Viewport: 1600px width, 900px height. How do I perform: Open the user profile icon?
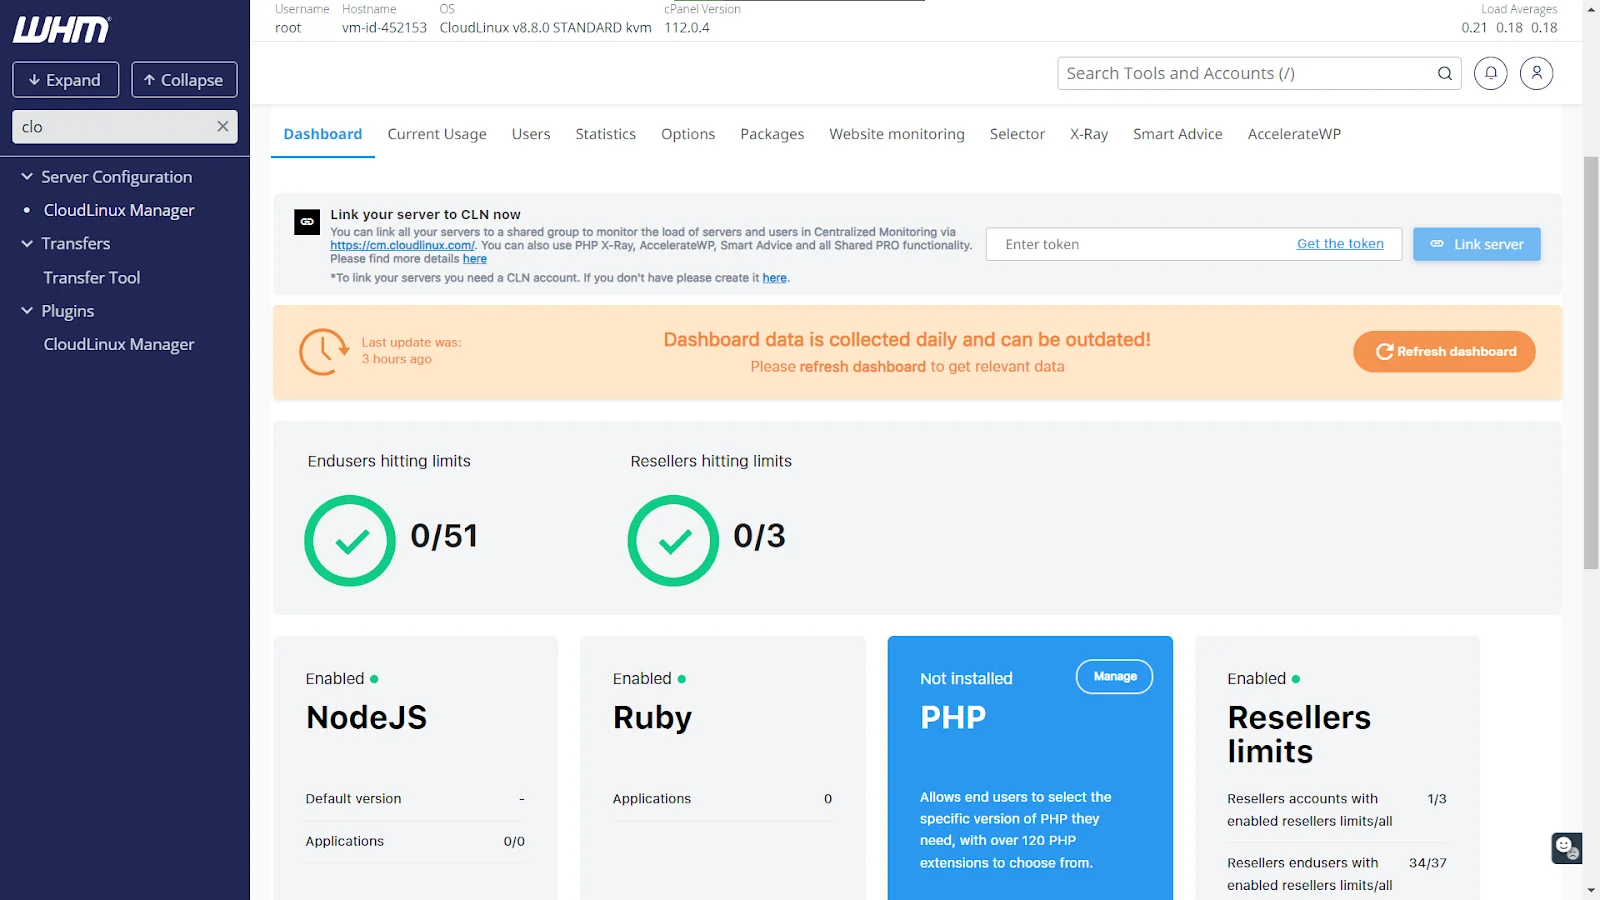1536,73
